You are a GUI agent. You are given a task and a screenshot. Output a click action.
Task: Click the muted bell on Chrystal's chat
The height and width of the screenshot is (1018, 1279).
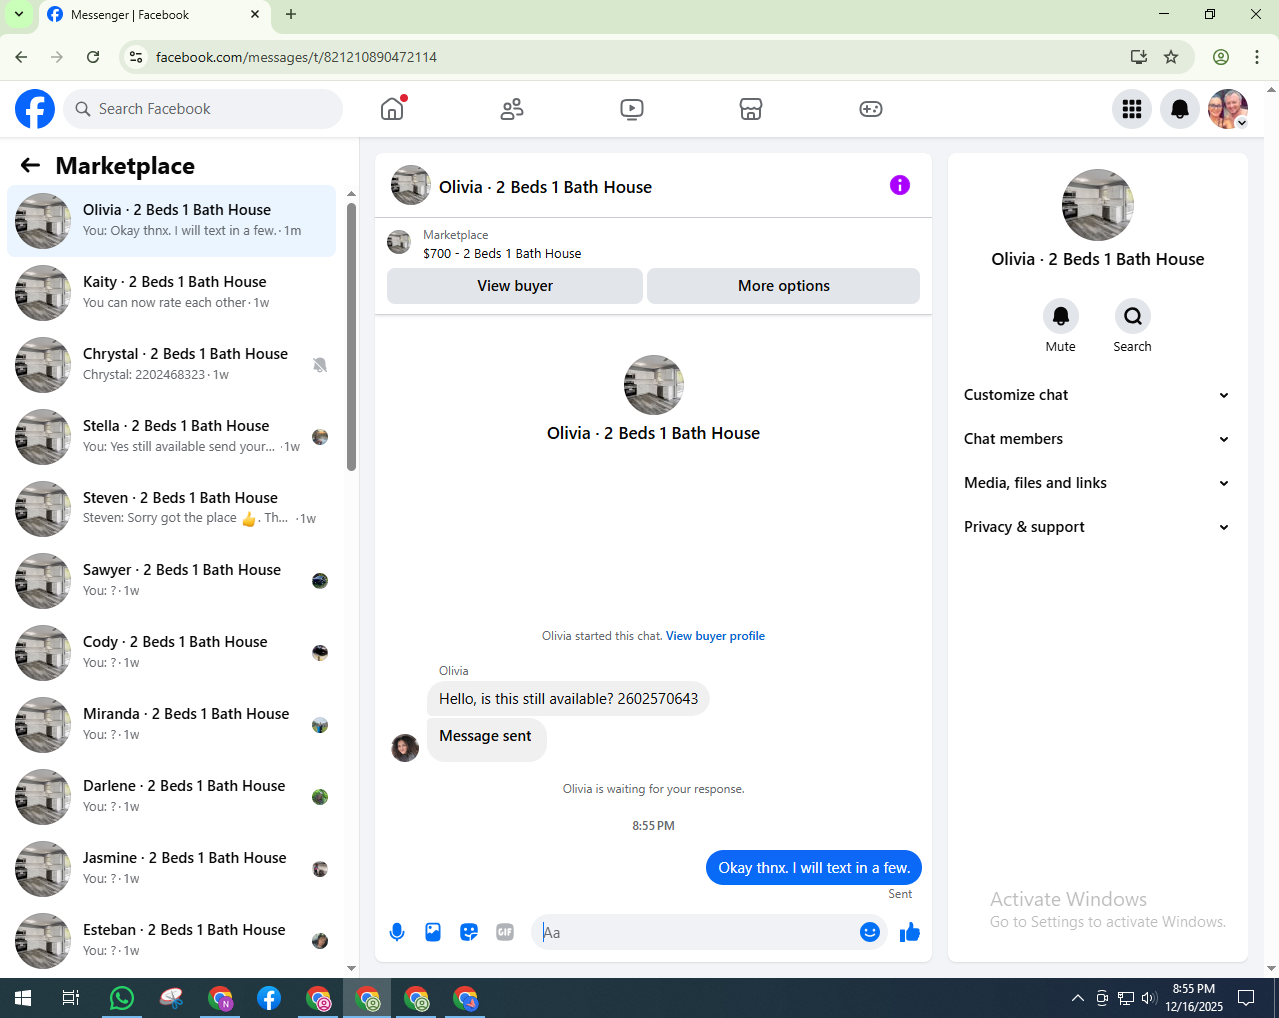pos(320,365)
